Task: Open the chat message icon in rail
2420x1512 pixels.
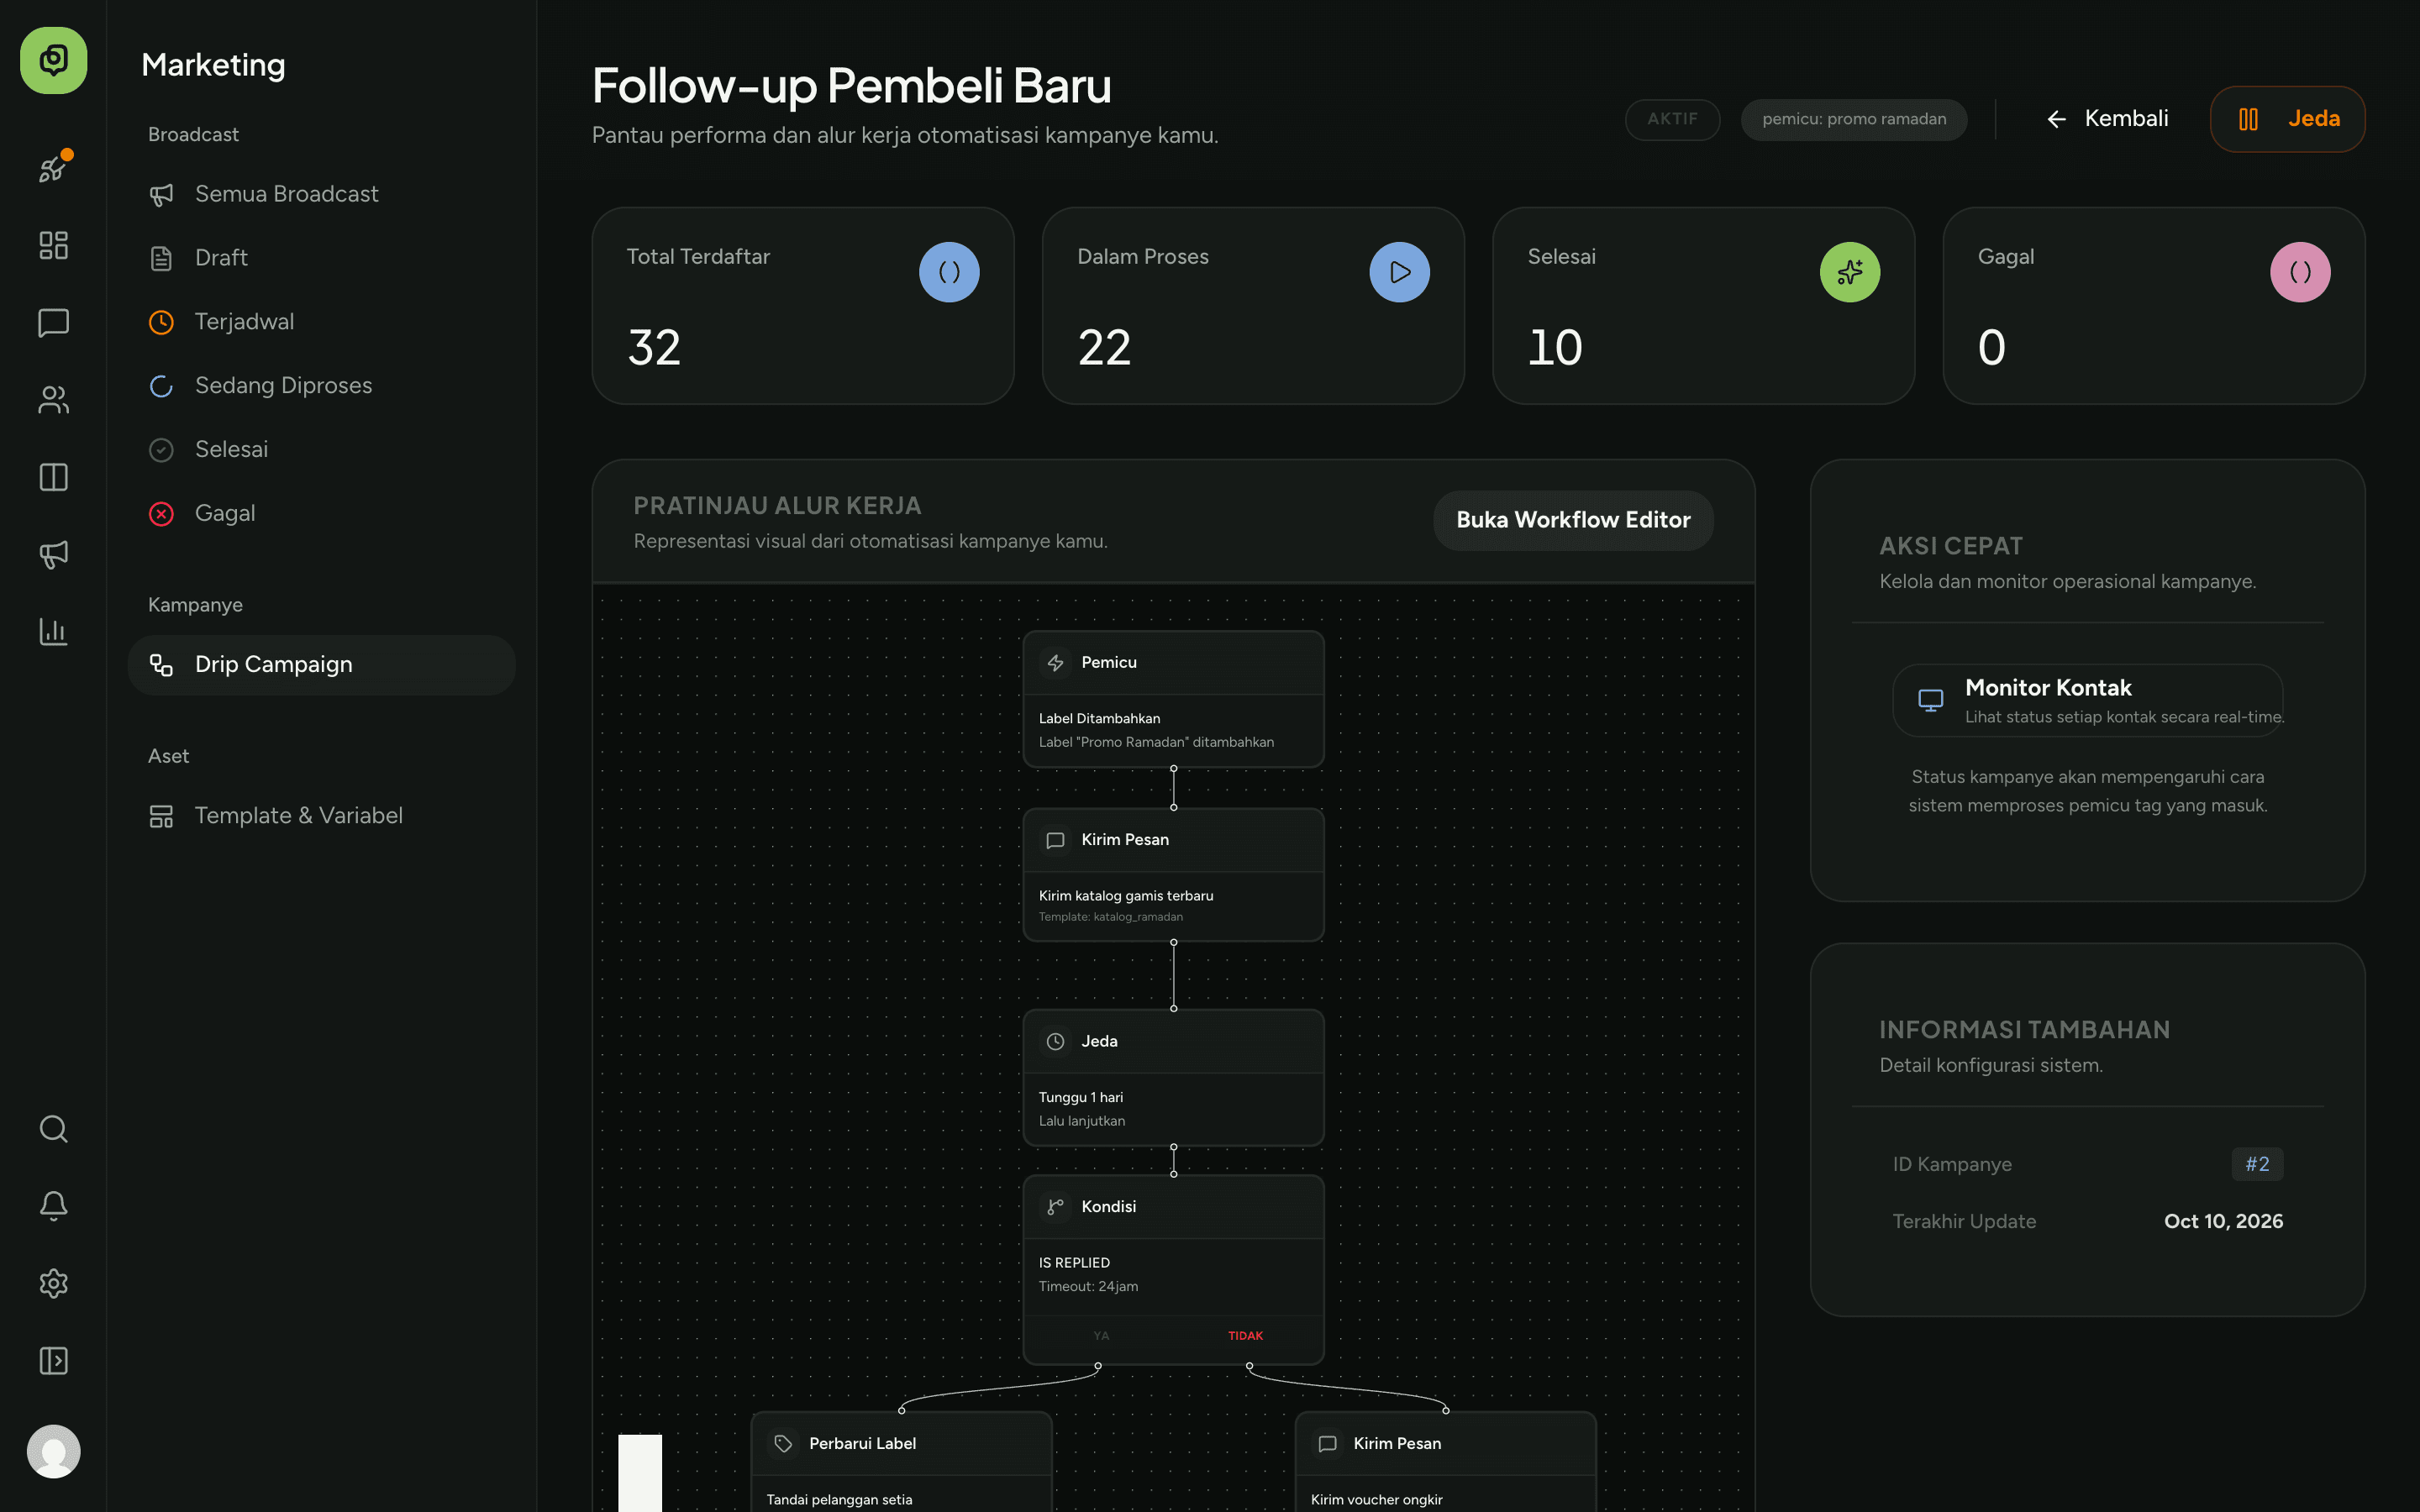Action: [x=53, y=322]
